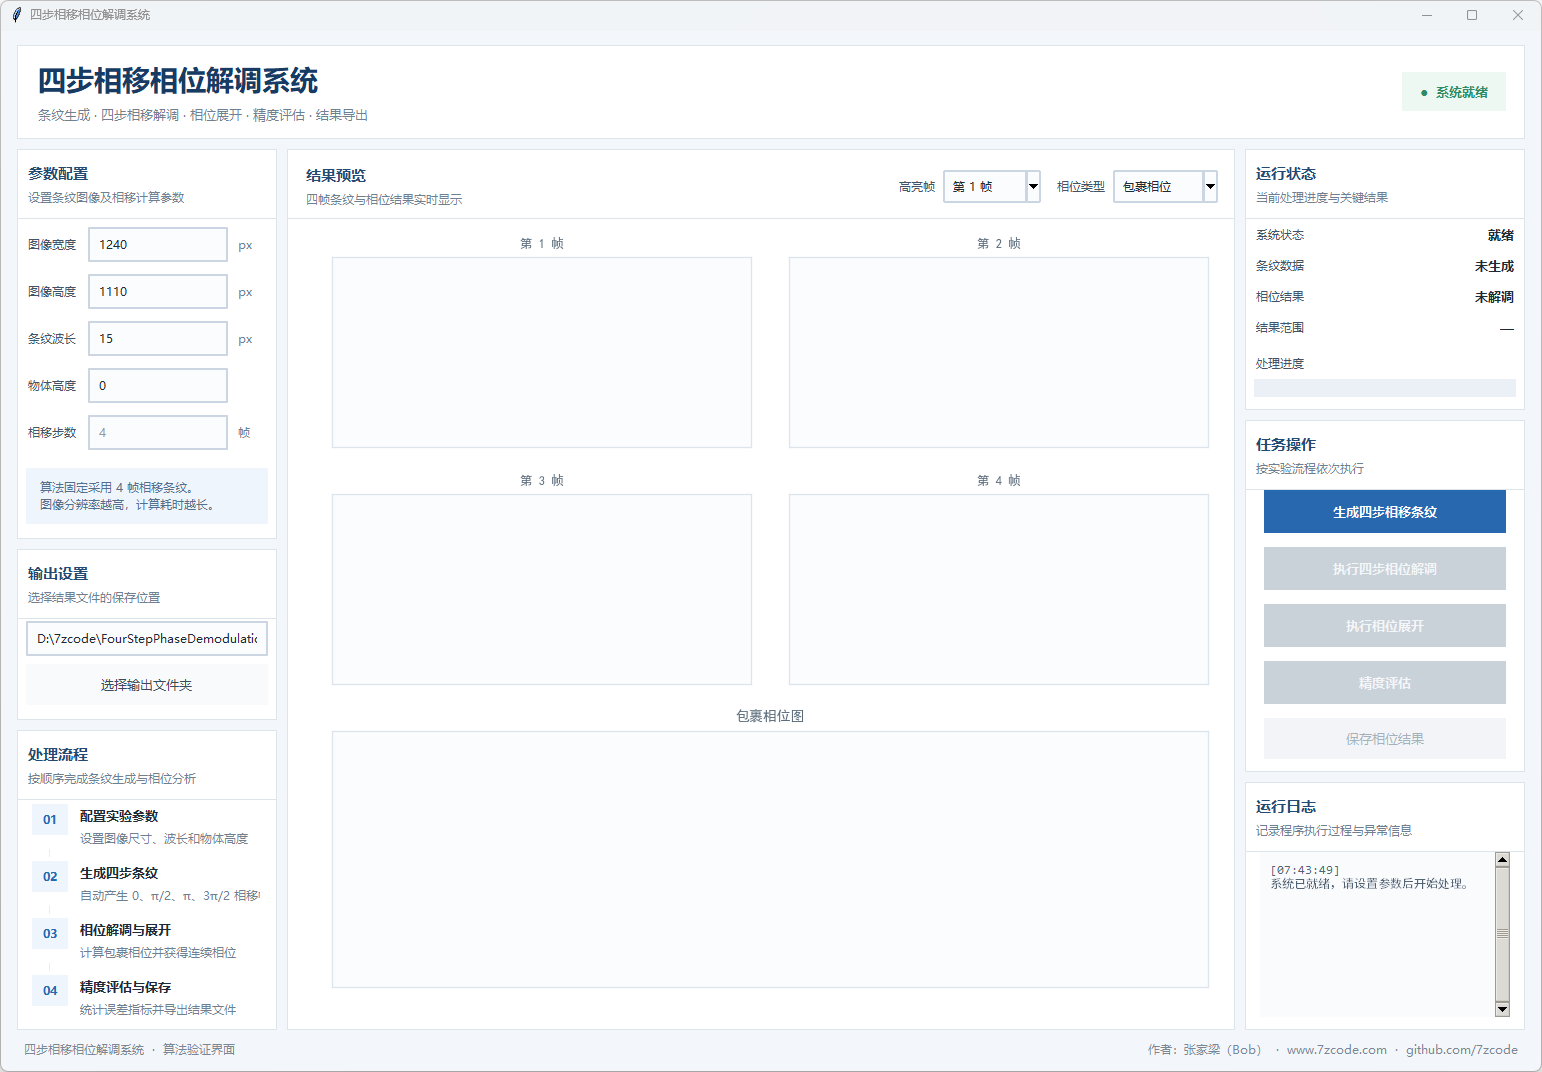Click the 图像宽度 input field

(158, 245)
